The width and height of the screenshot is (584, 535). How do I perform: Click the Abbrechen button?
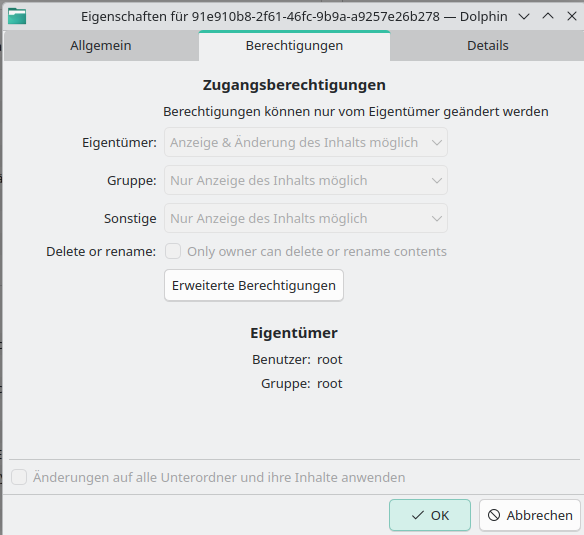(x=530, y=515)
